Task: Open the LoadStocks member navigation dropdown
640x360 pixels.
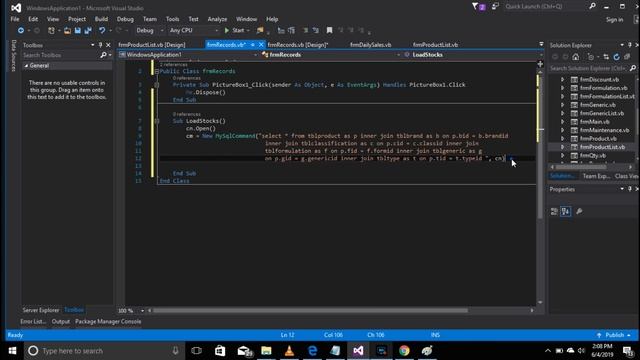Action: 473,55
